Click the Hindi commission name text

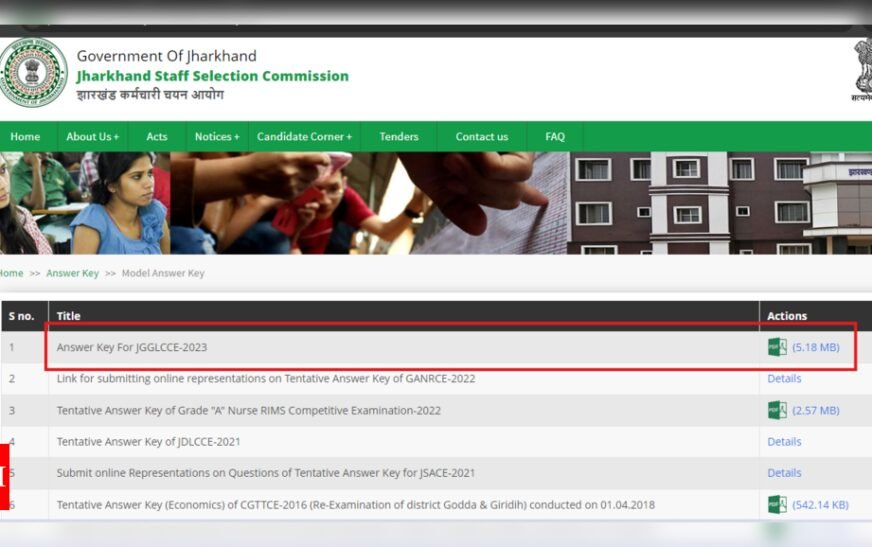[150, 95]
